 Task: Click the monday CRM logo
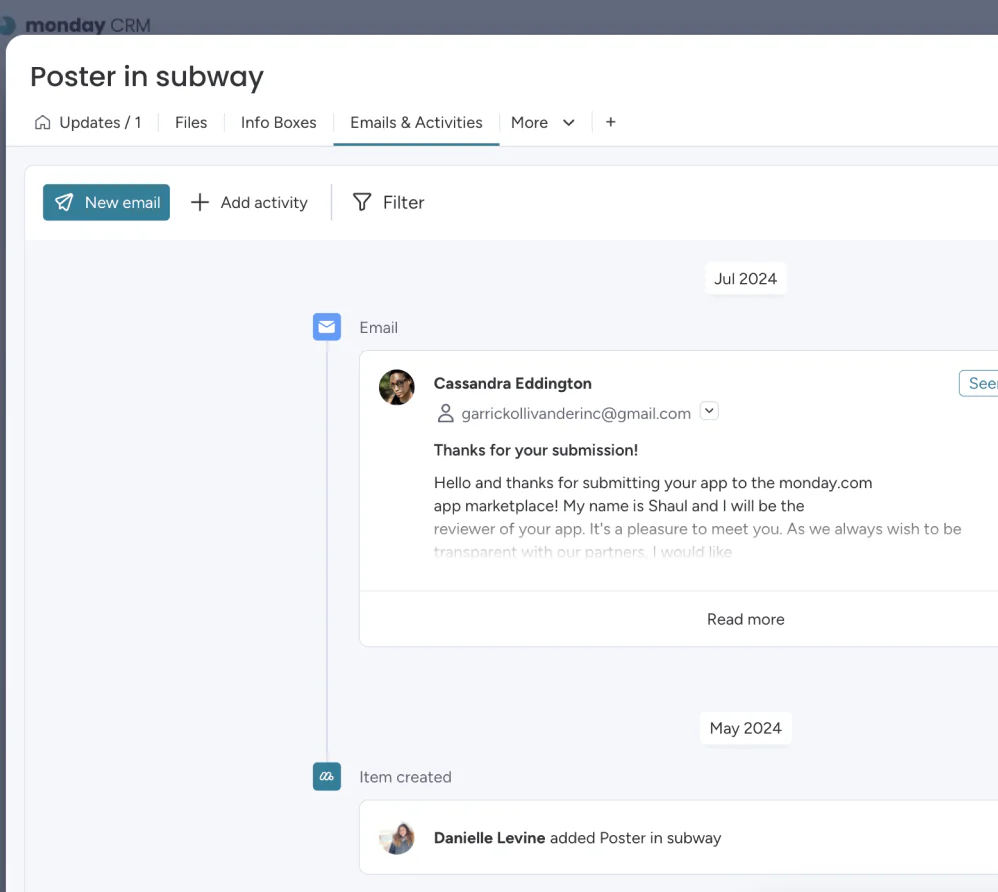pyautogui.click(x=76, y=25)
